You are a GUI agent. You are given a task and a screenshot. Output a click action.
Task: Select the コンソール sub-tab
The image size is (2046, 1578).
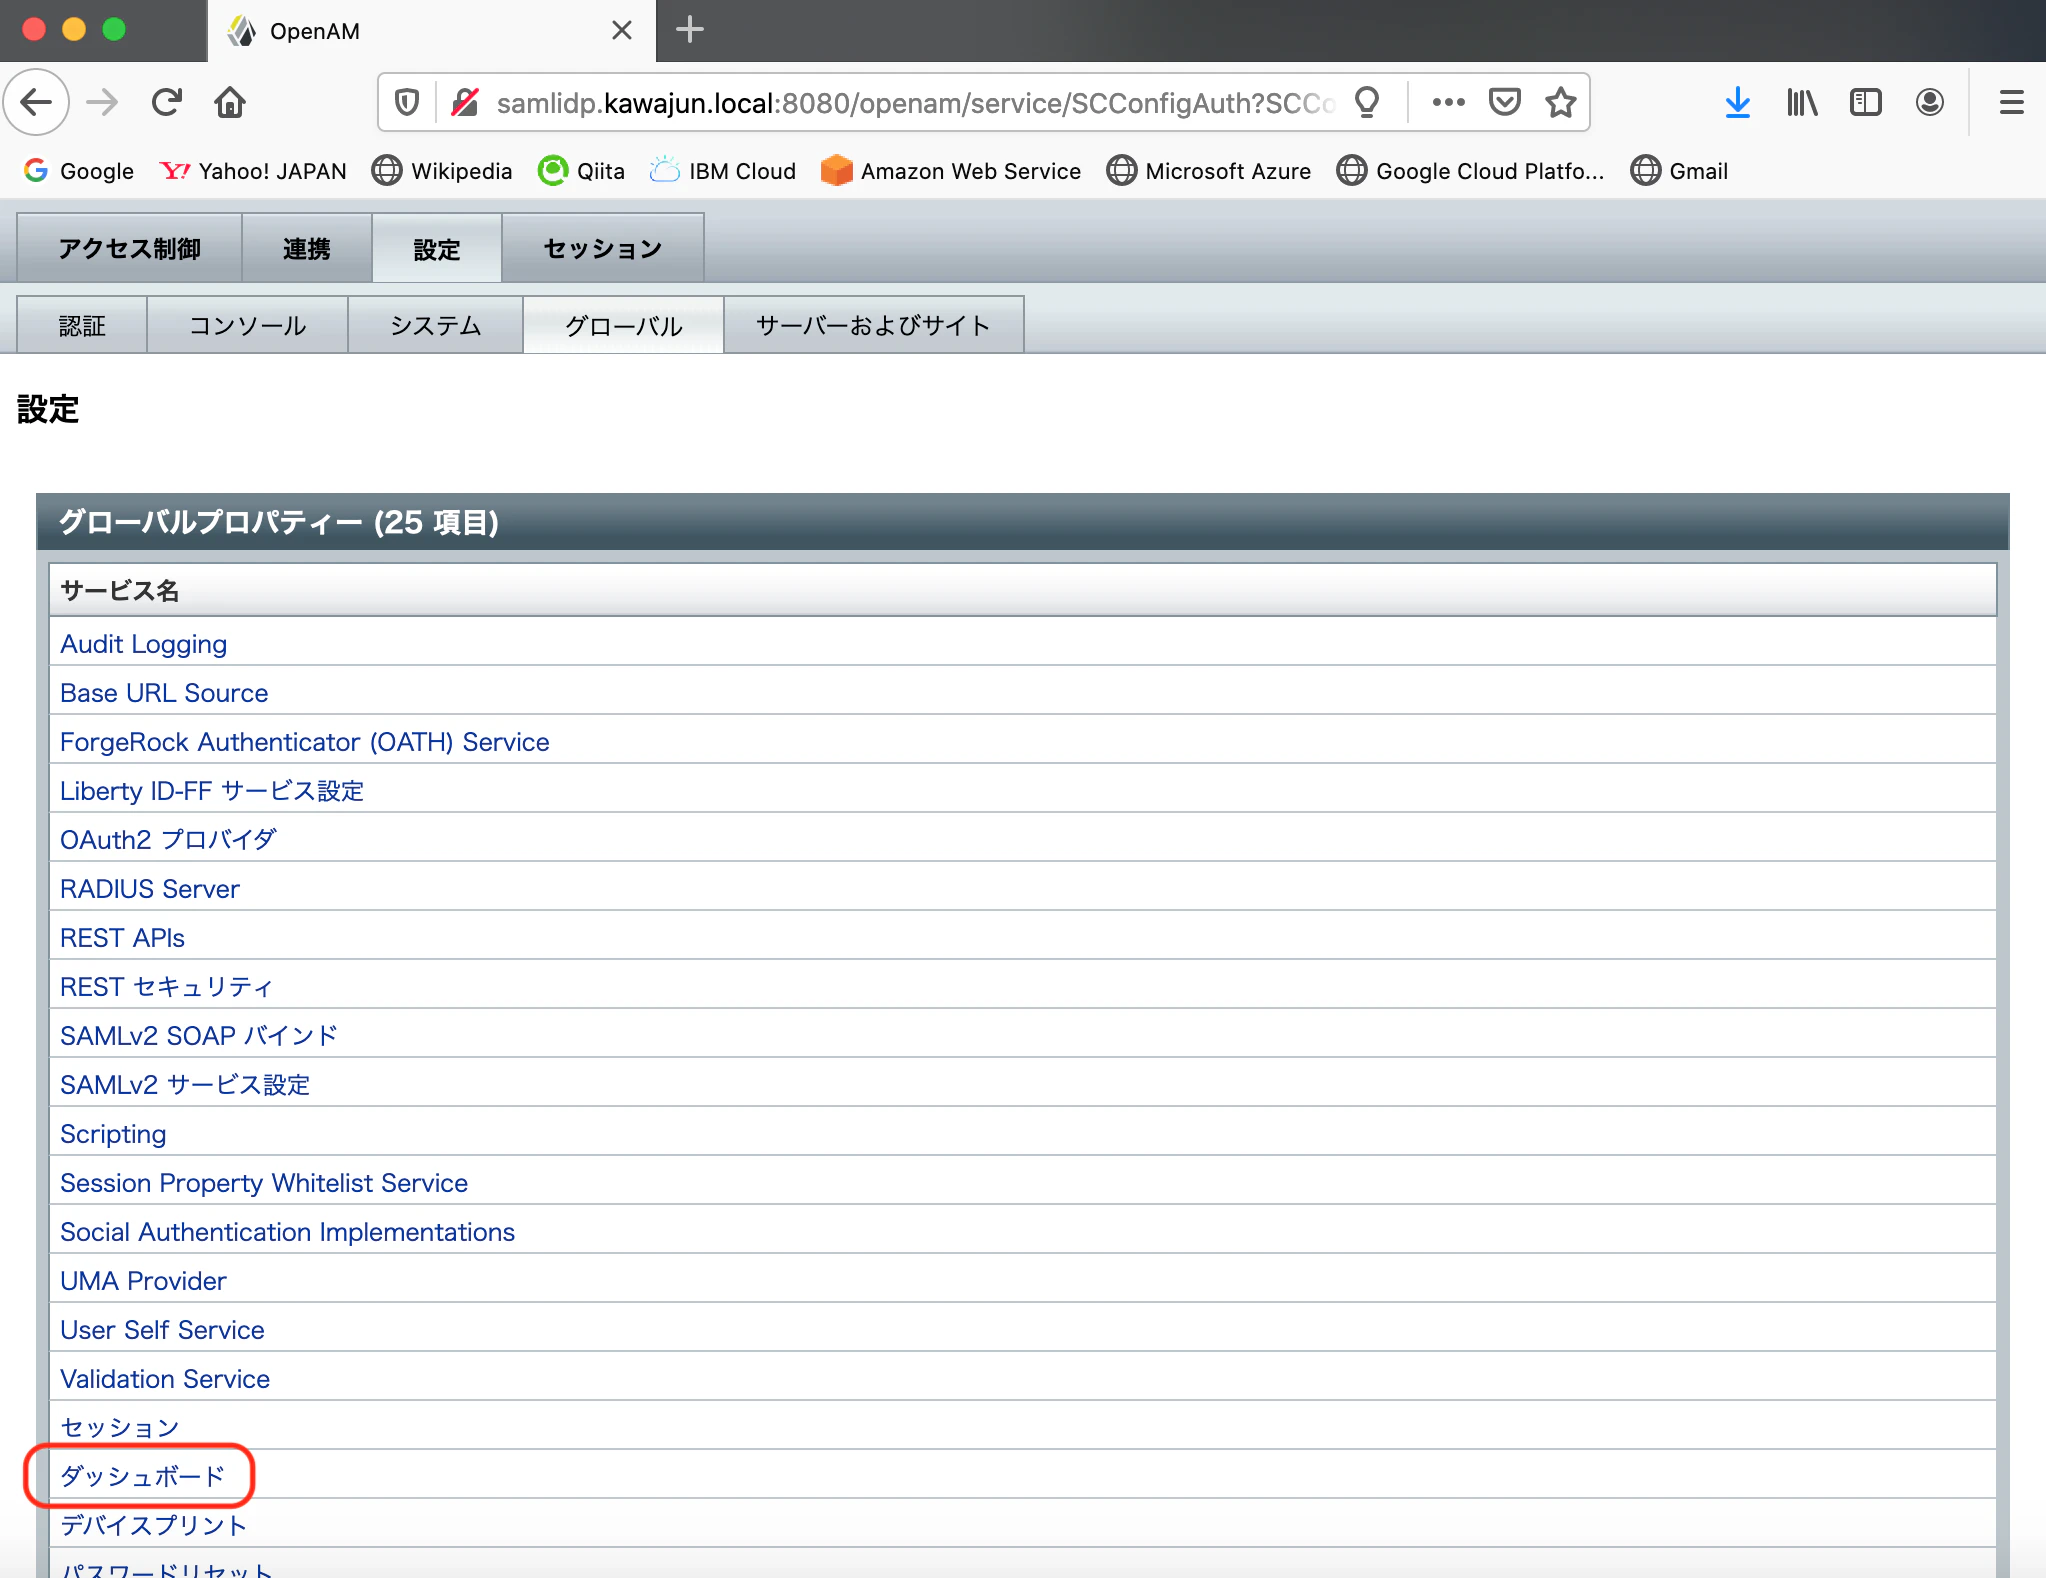248,325
